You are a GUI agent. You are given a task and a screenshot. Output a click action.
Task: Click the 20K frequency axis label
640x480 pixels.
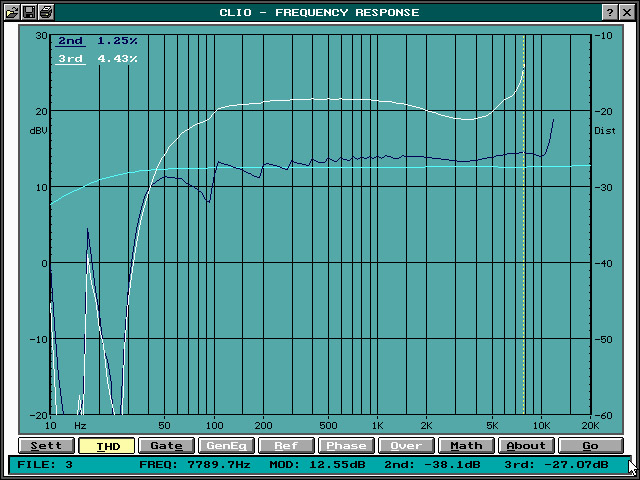[590, 426]
